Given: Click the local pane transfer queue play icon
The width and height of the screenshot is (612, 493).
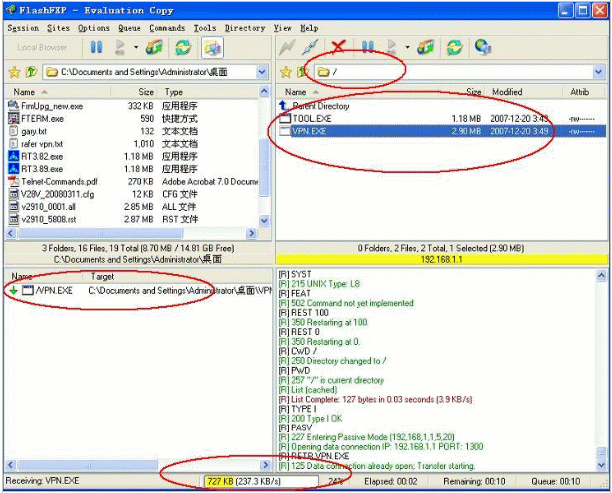Looking at the screenshot, I should point(119,47).
